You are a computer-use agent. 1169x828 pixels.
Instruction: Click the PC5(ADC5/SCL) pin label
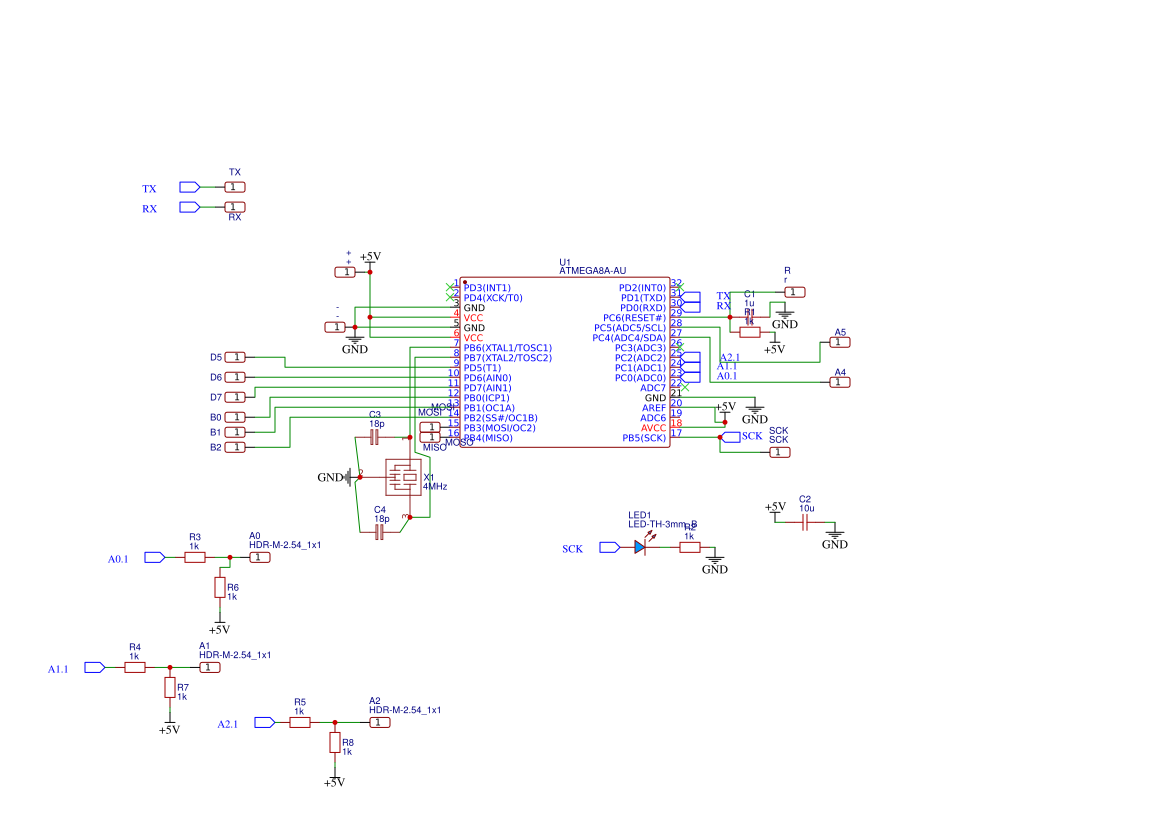coord(630,328)
